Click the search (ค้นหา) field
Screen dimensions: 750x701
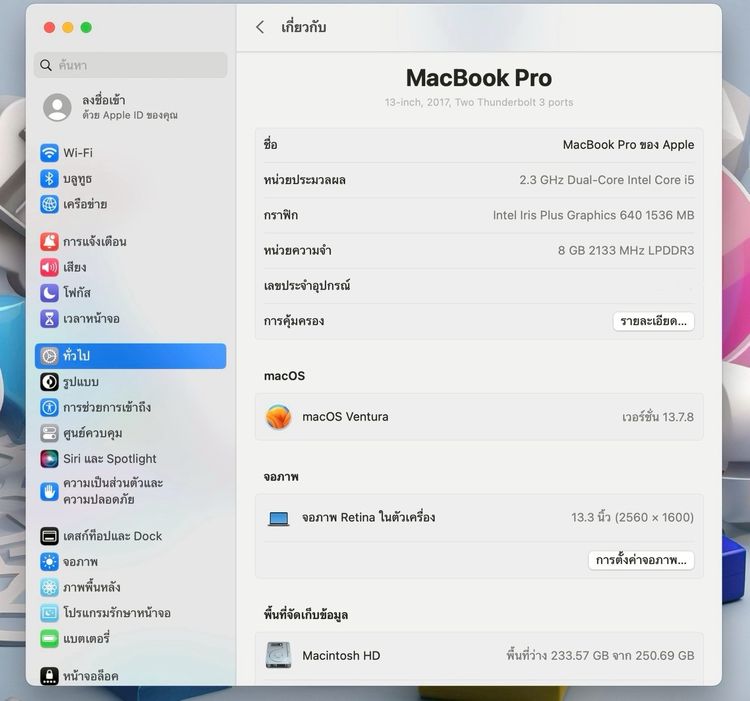coord(131,65)
